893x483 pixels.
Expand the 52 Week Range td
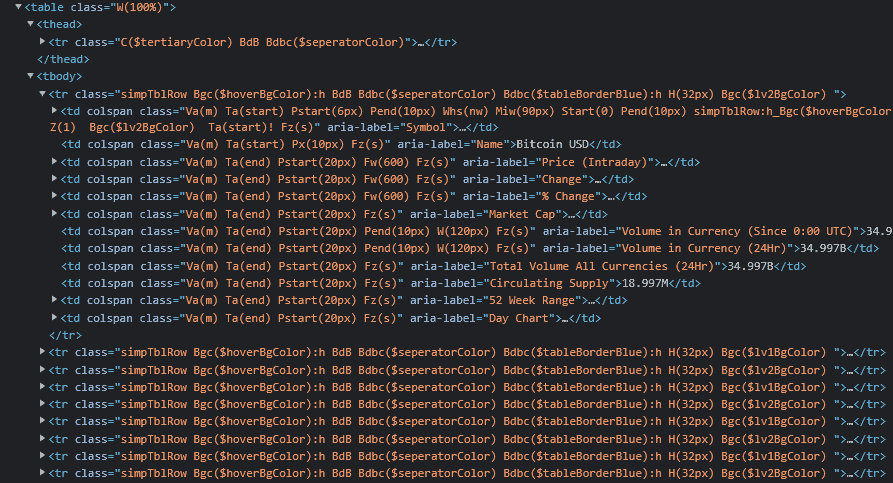(55, 300)
